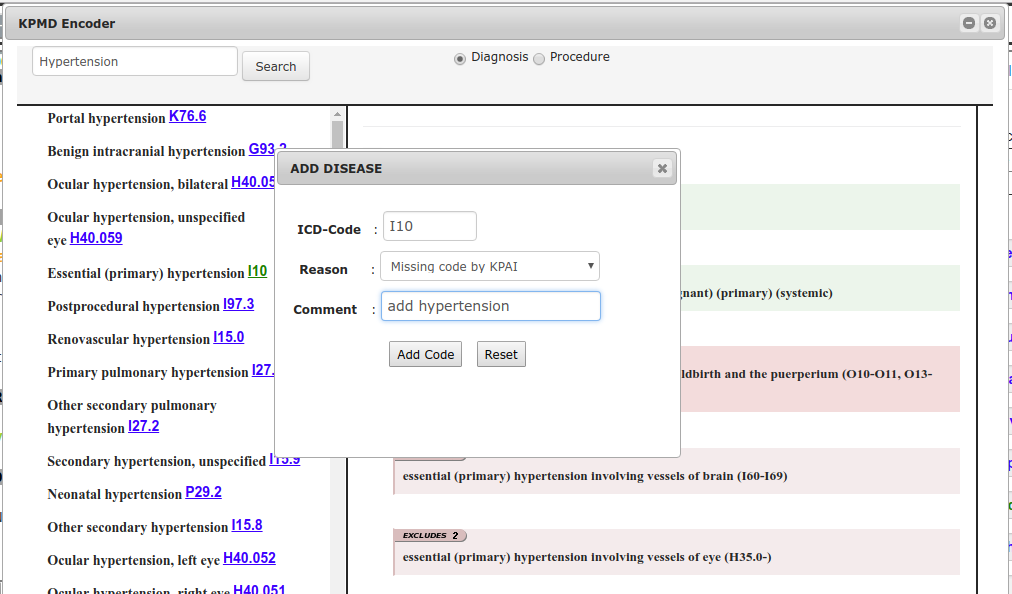
Task: Close the KPMD Encoder window
Action: coord(989,23)
